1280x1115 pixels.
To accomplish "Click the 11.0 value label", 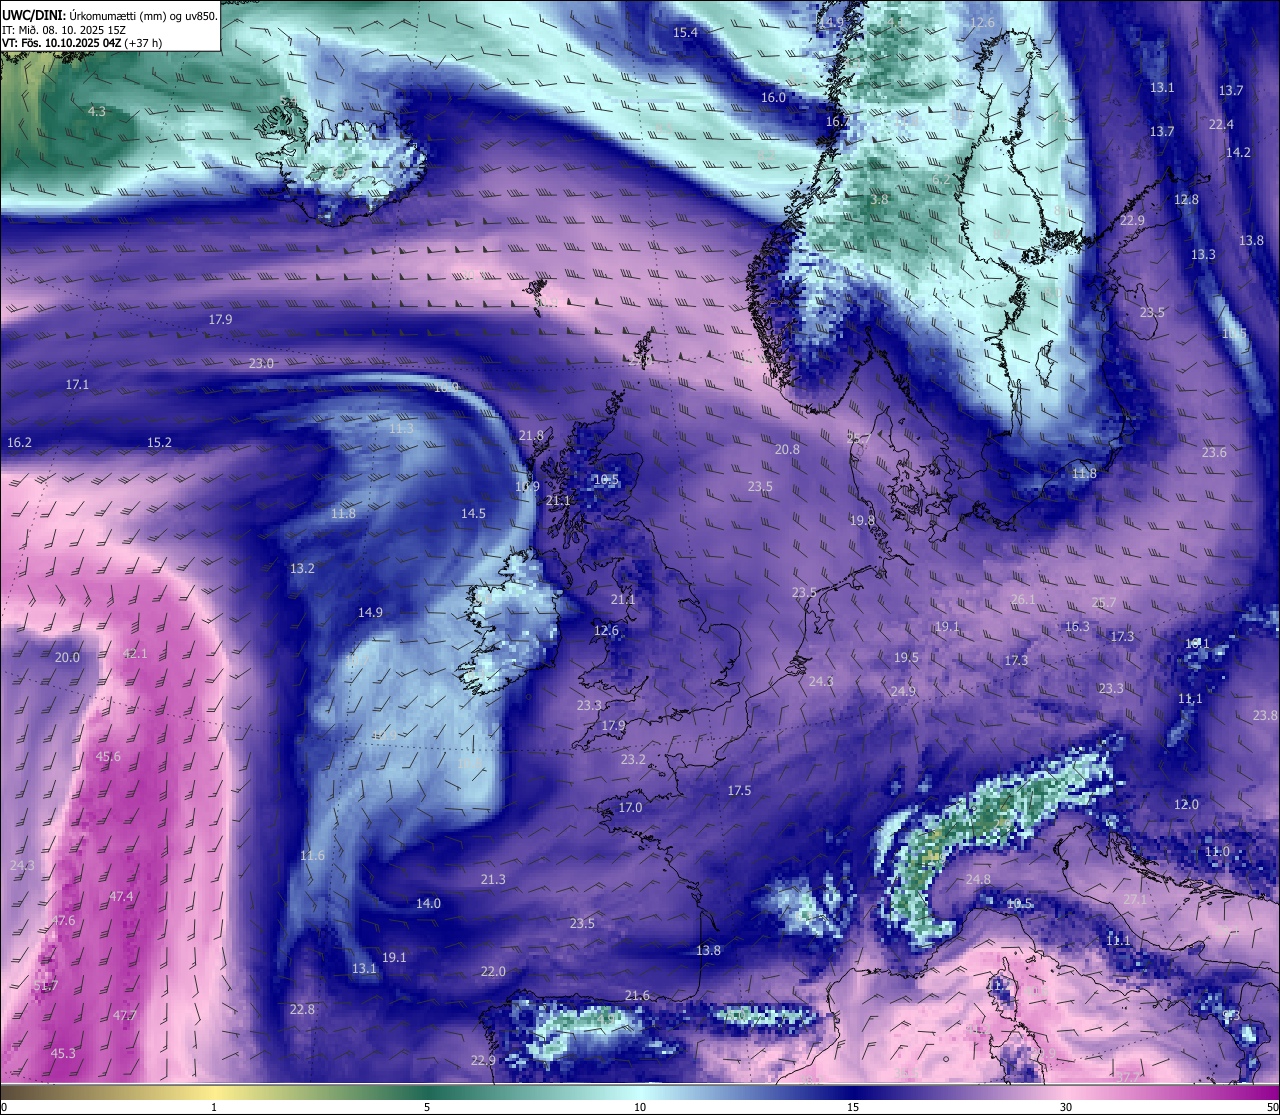I will click(1217, 851).
